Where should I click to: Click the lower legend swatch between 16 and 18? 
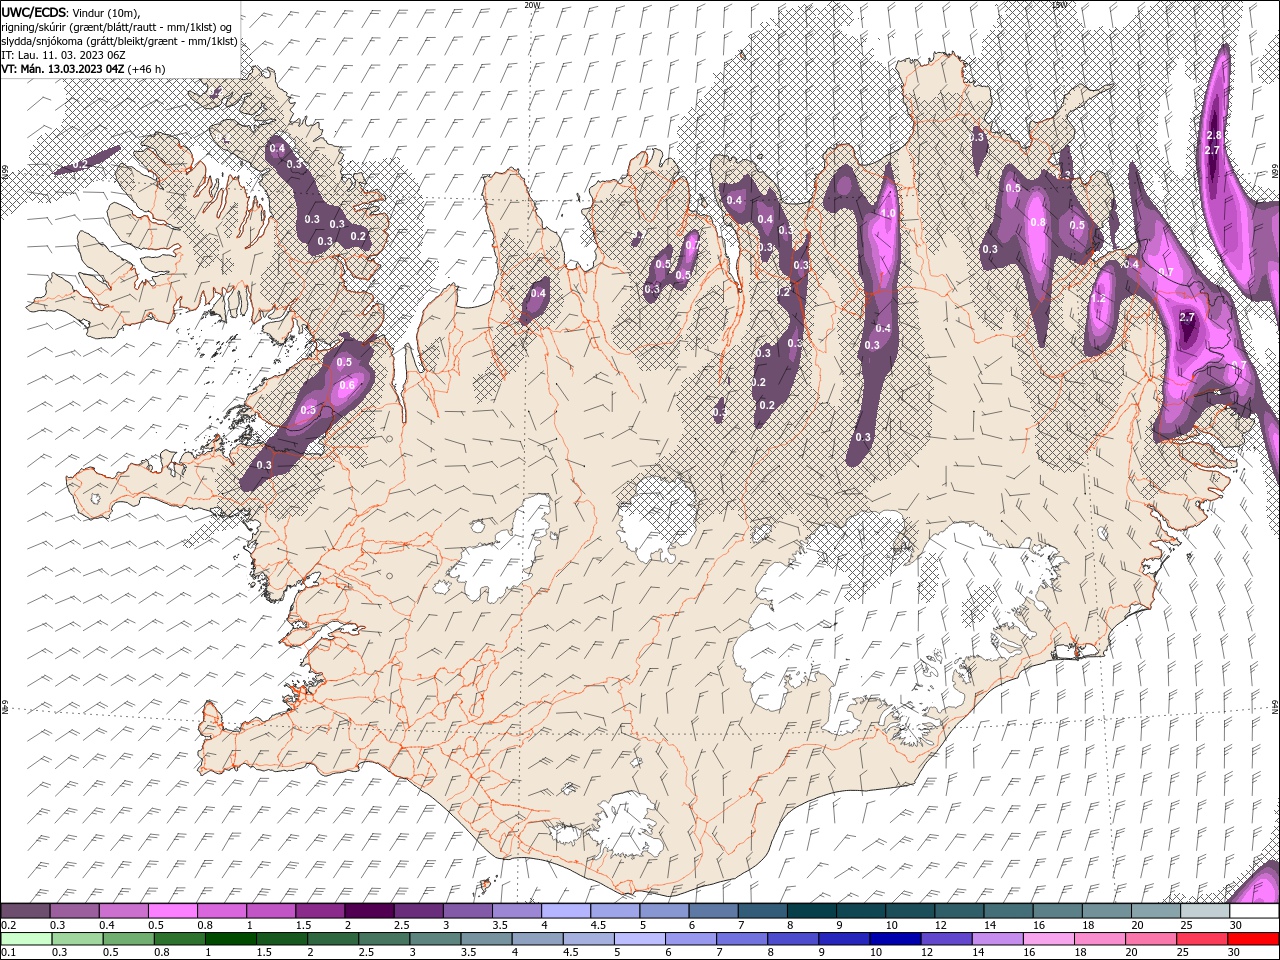(x=1048, y=939)
